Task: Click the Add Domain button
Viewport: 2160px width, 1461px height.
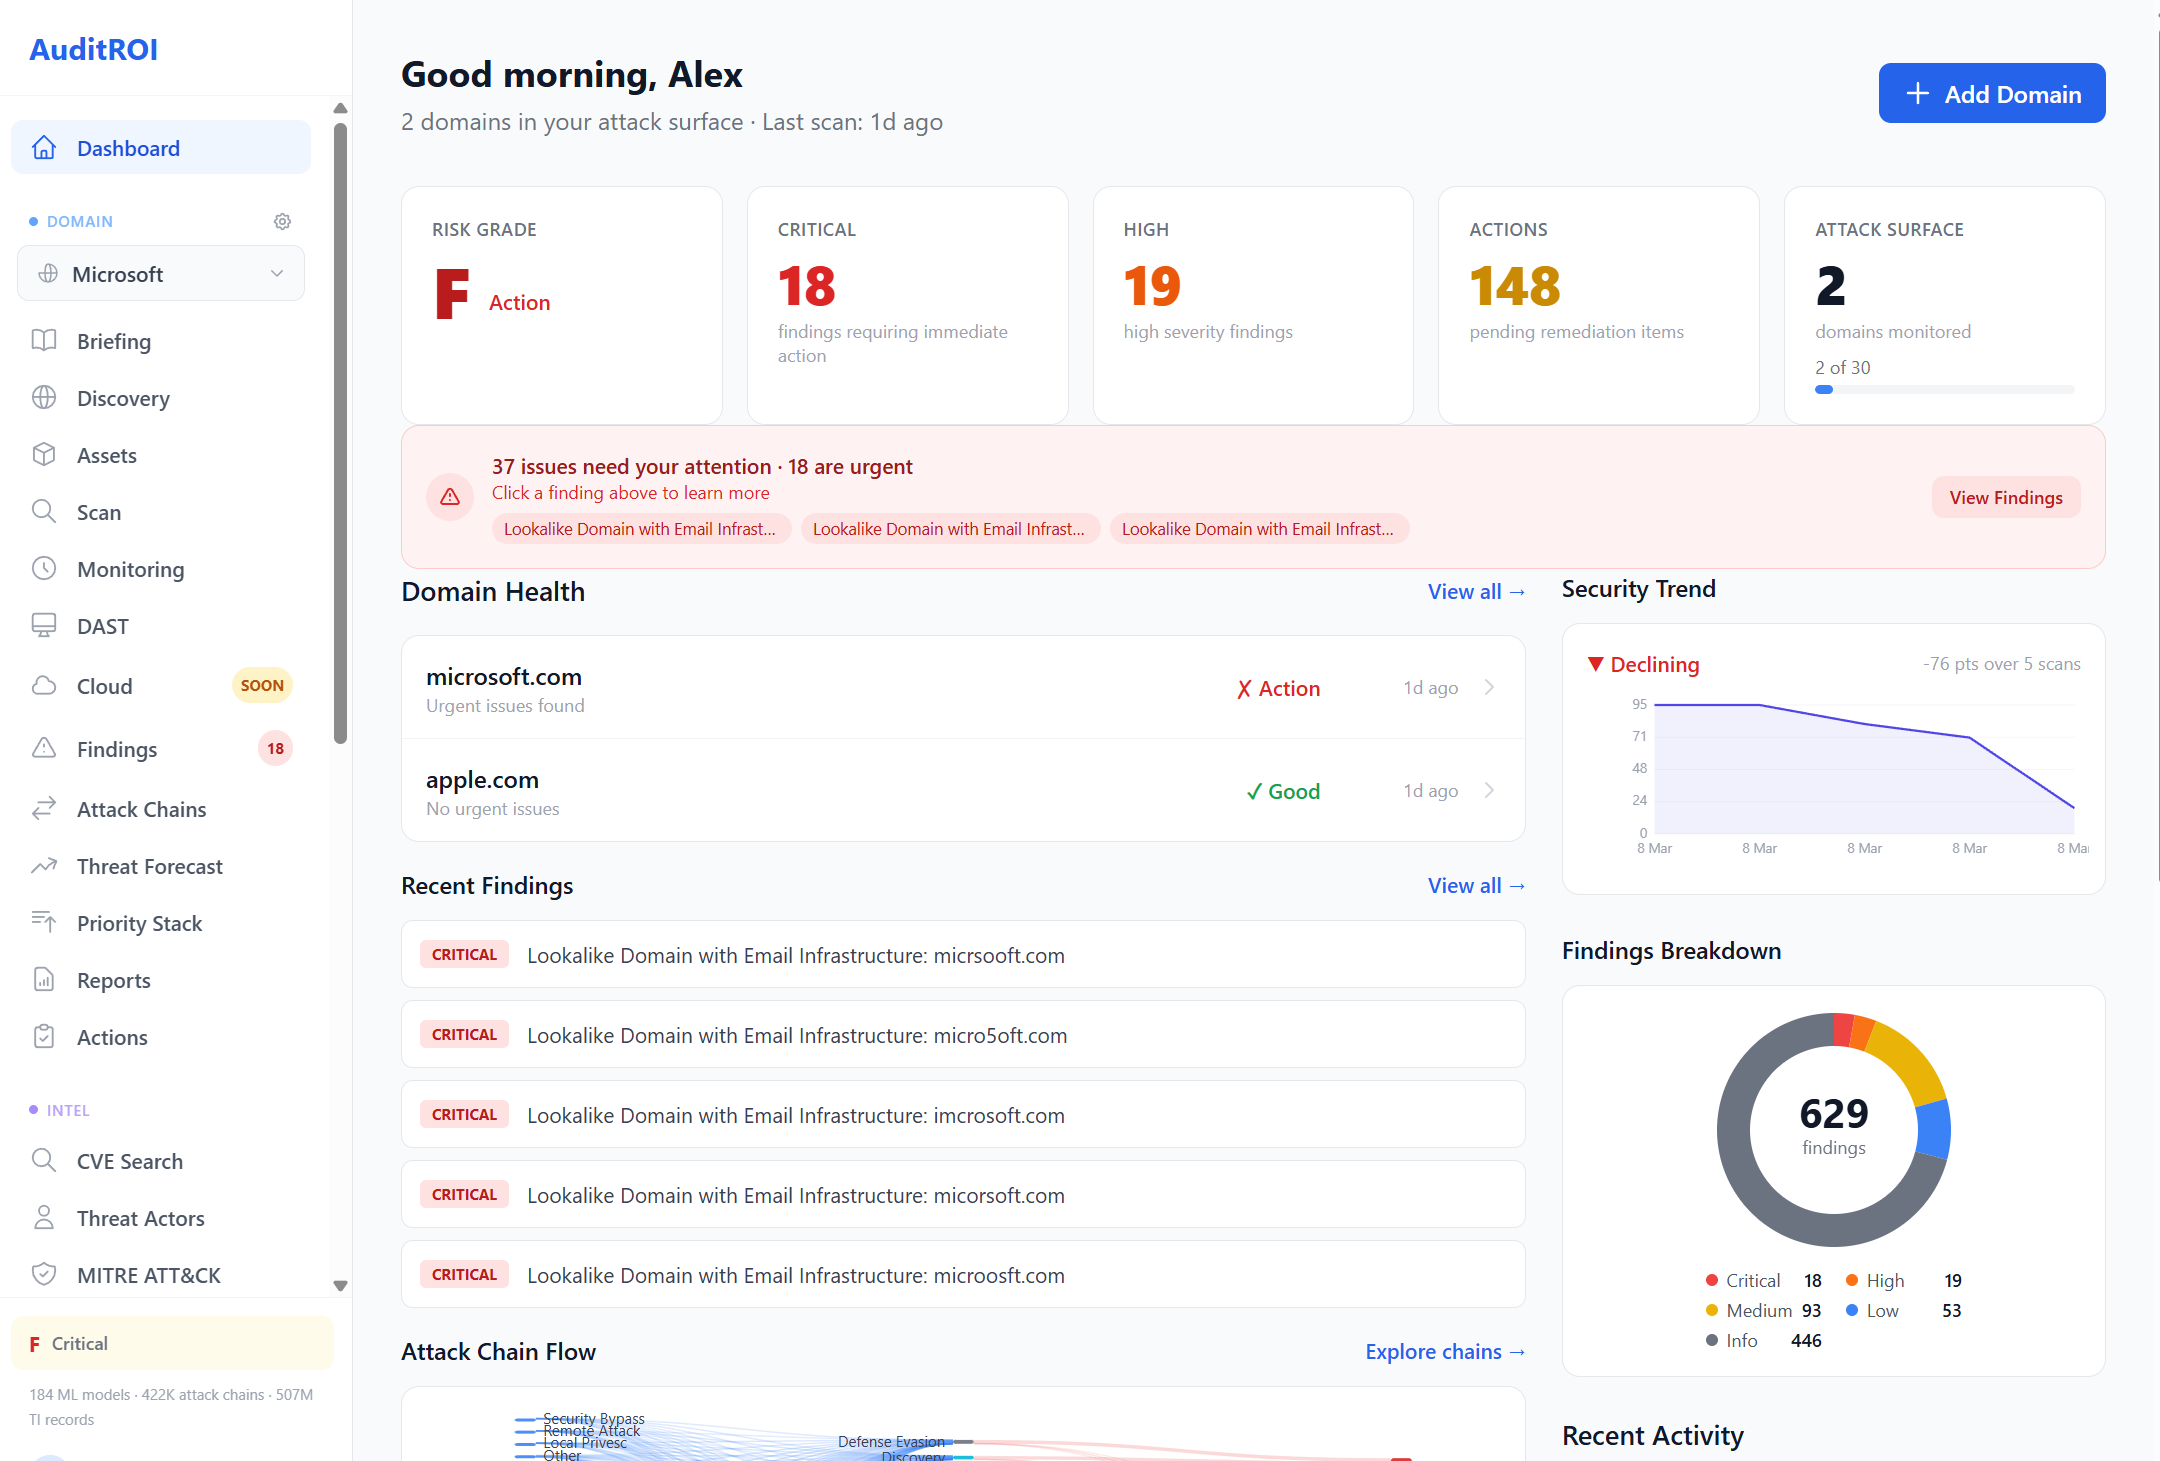Action: coord(1991,93)
